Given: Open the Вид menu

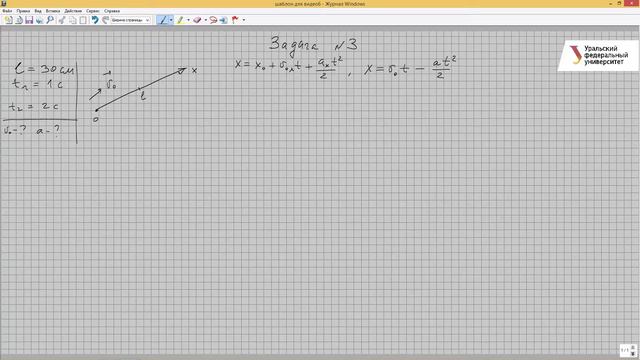Looking at the screenshot, I should [x=38, y=11].
